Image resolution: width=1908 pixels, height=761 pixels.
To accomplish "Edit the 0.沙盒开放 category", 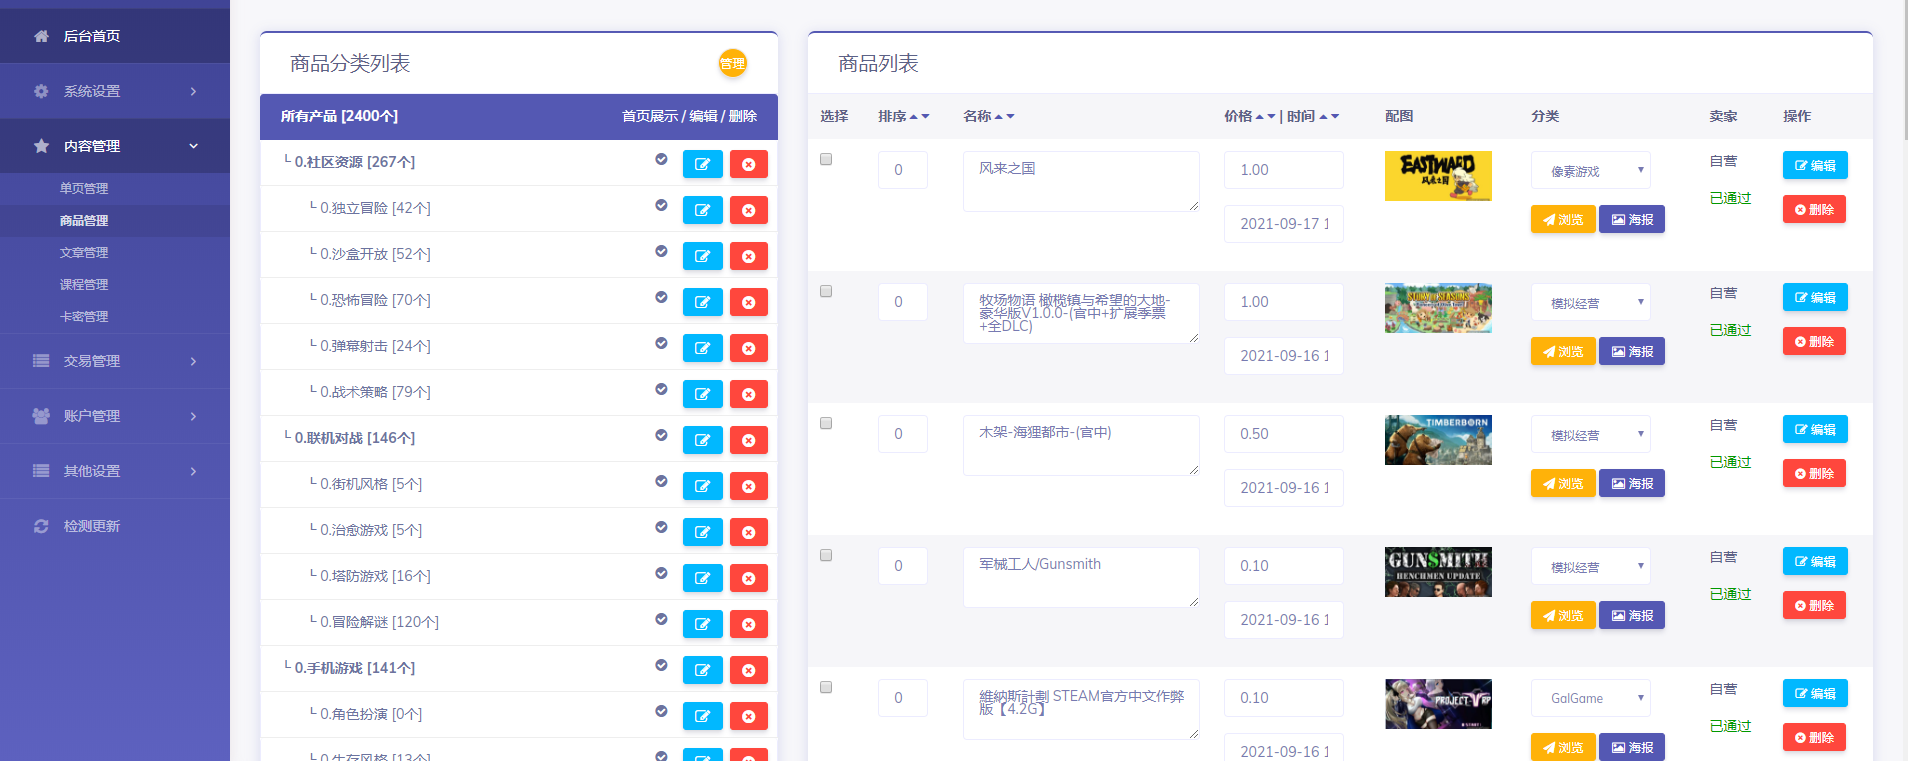I will 702,256.
